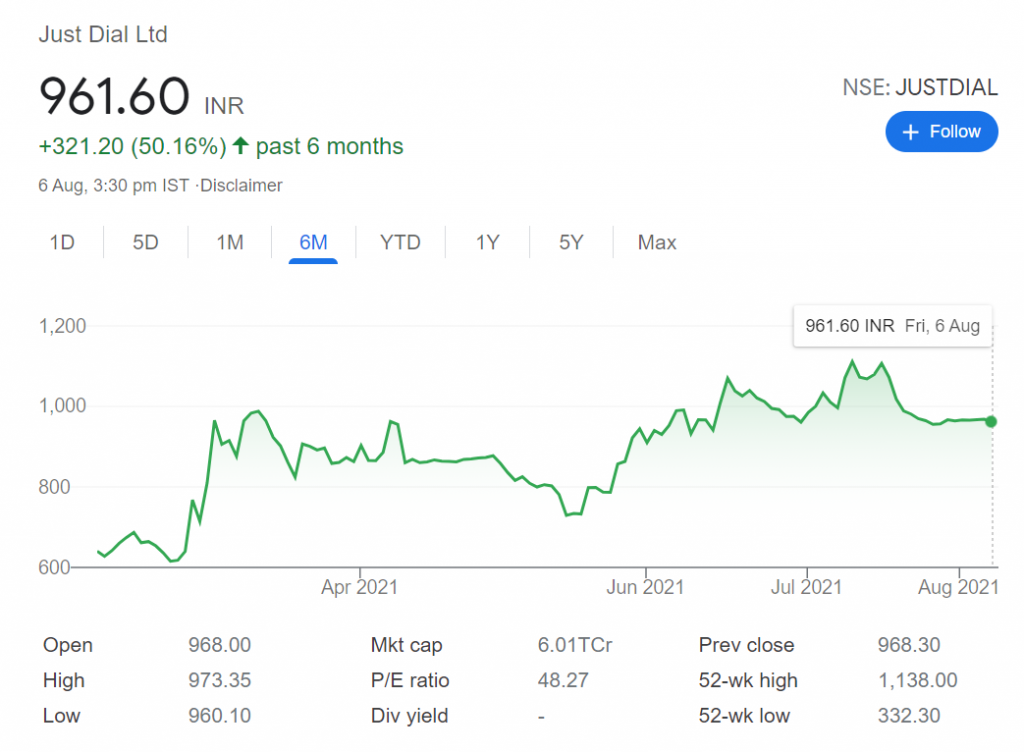Click the Open value 968.00
The width and height of the screenshot is (1024, 752).
pyautogui.click(x=219, y=645)
